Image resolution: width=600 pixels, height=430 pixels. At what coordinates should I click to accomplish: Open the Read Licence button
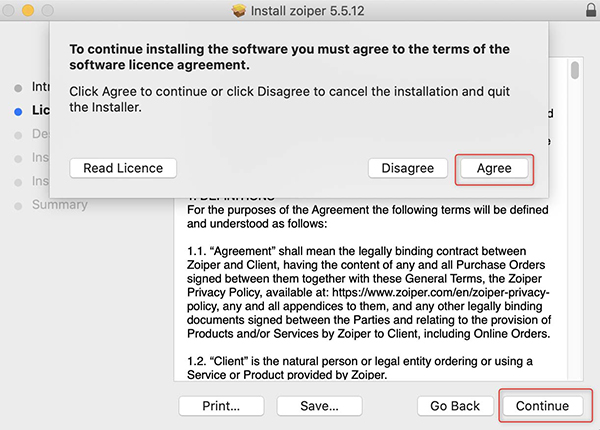[123, 168]
